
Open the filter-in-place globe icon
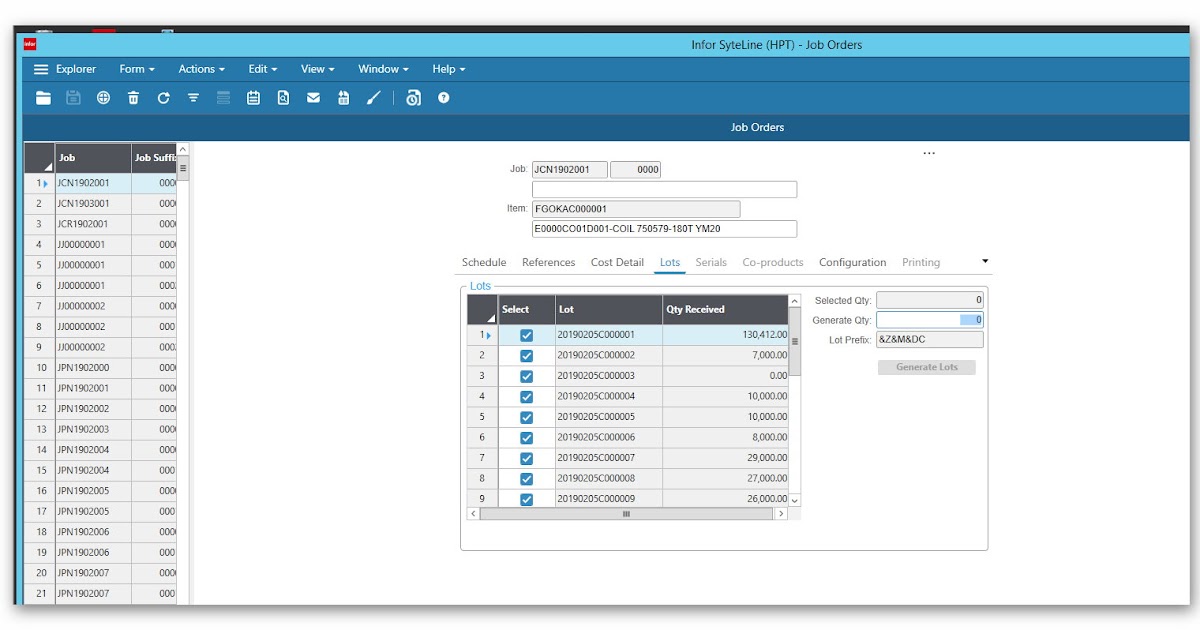(102, 97)
